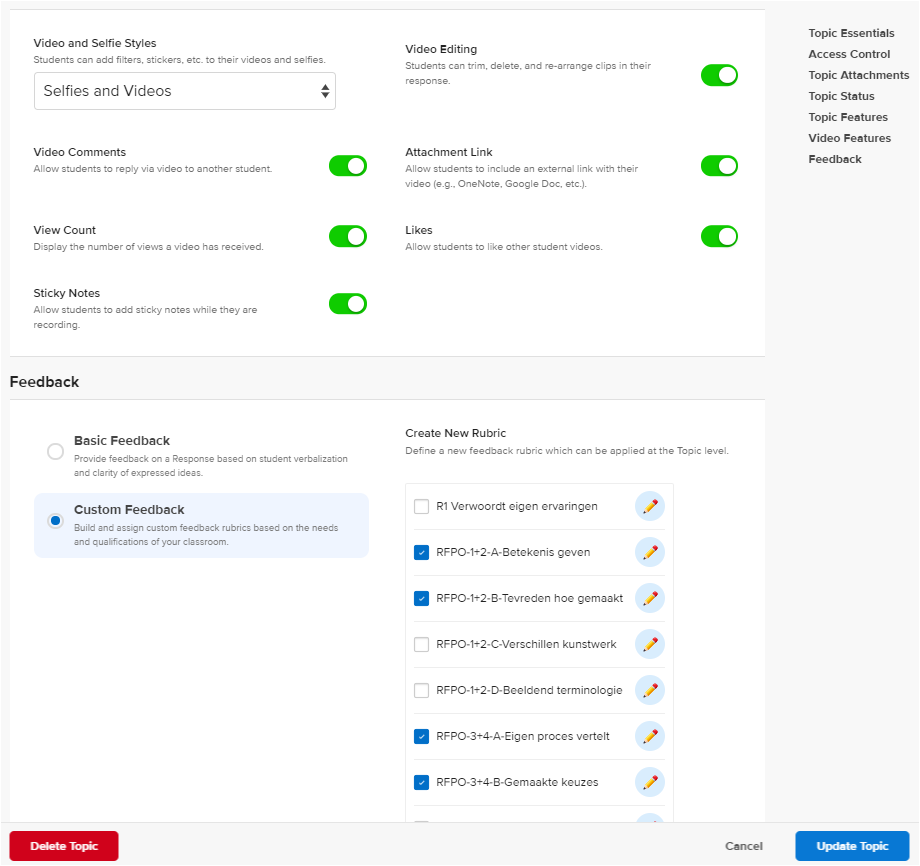Check the R1 Verwoordt eigen ervaringen checkbox
This screenshot has width=920, height=866.
(422, 507)
